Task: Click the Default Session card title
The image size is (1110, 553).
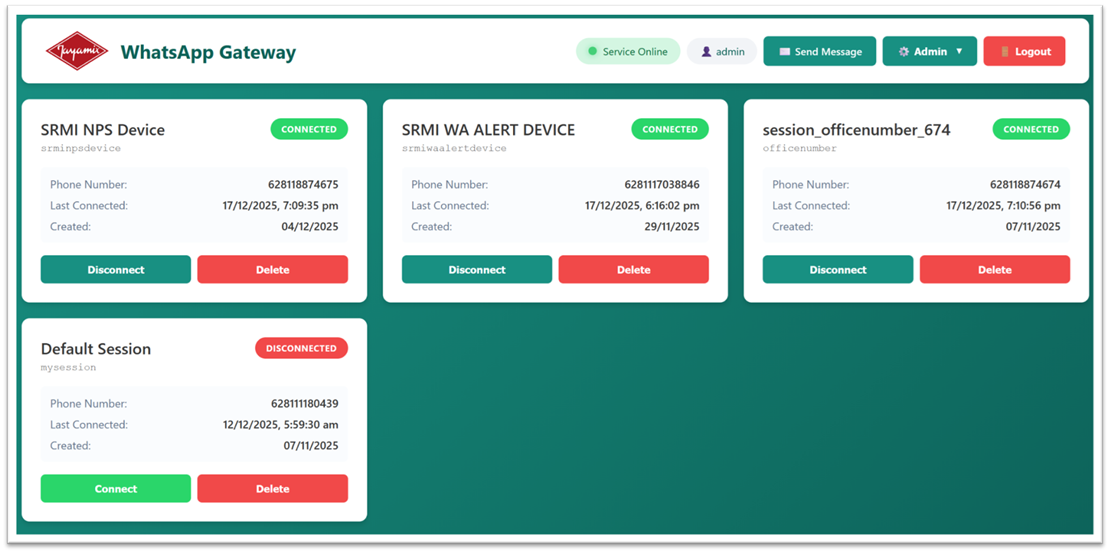Action: (x=96, y=349)
